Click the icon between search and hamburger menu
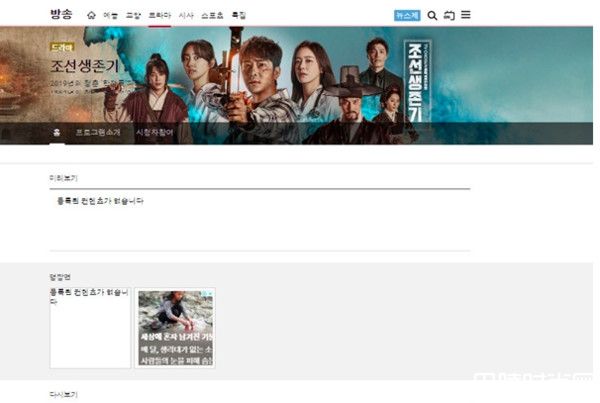The height and width of the screenshot is (403, 600). pyautogui.click(x=449, y=16)
